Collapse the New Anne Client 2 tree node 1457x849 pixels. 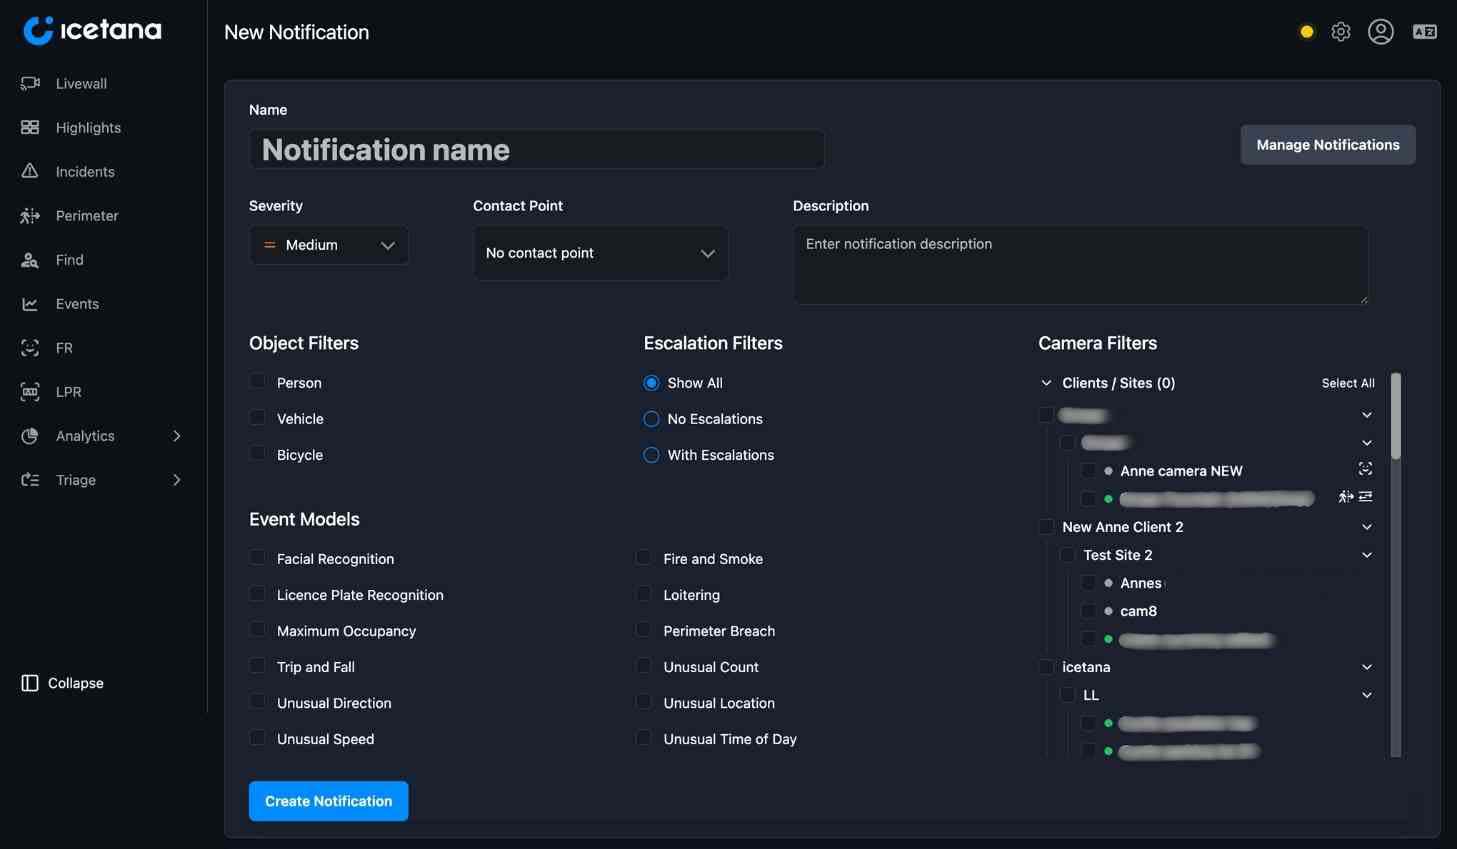point(1366,527)
